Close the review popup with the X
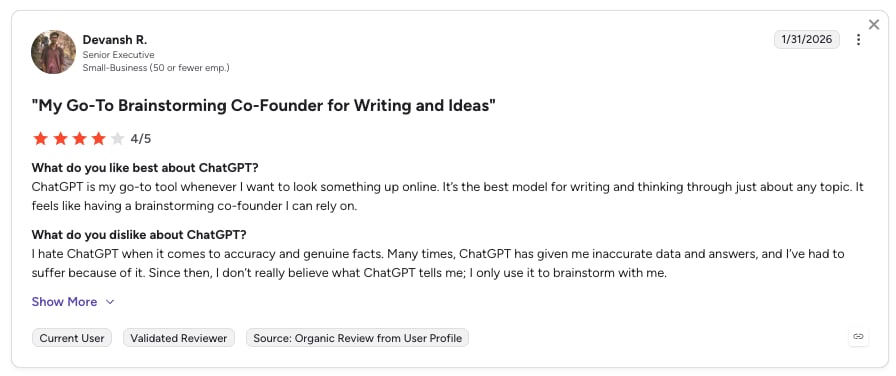Viewport: 896px width, 376px height. pyautogui.click(x=874, y=25)
